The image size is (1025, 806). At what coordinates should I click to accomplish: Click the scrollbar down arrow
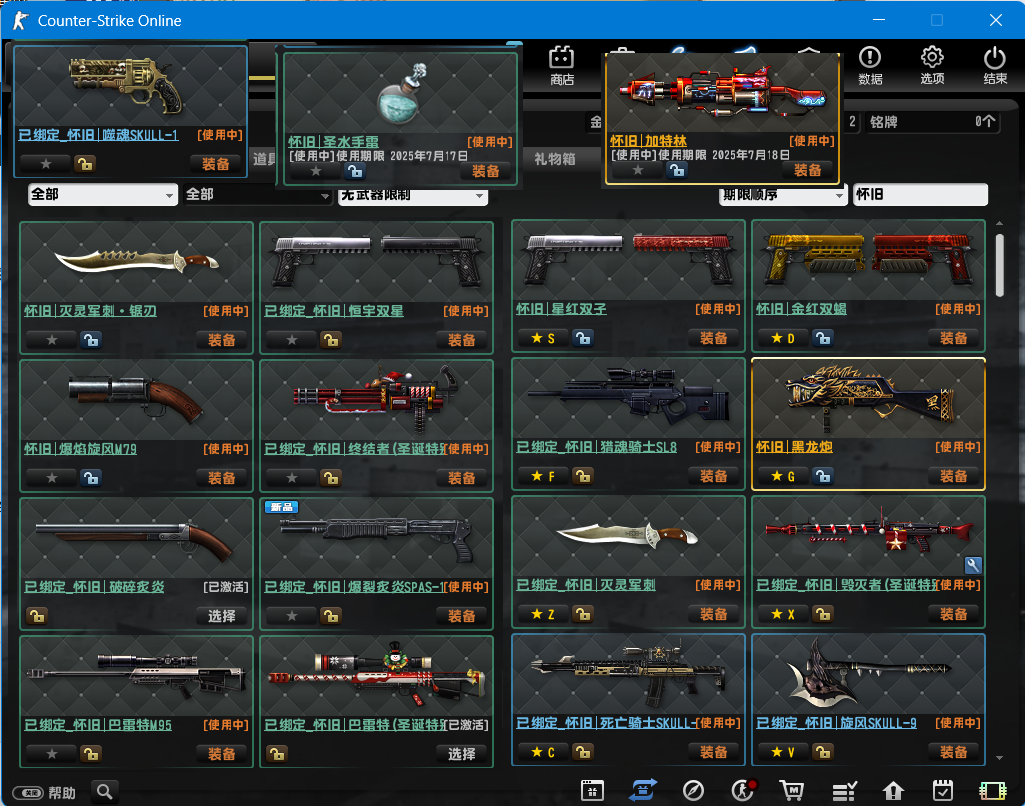click(999, 758)
